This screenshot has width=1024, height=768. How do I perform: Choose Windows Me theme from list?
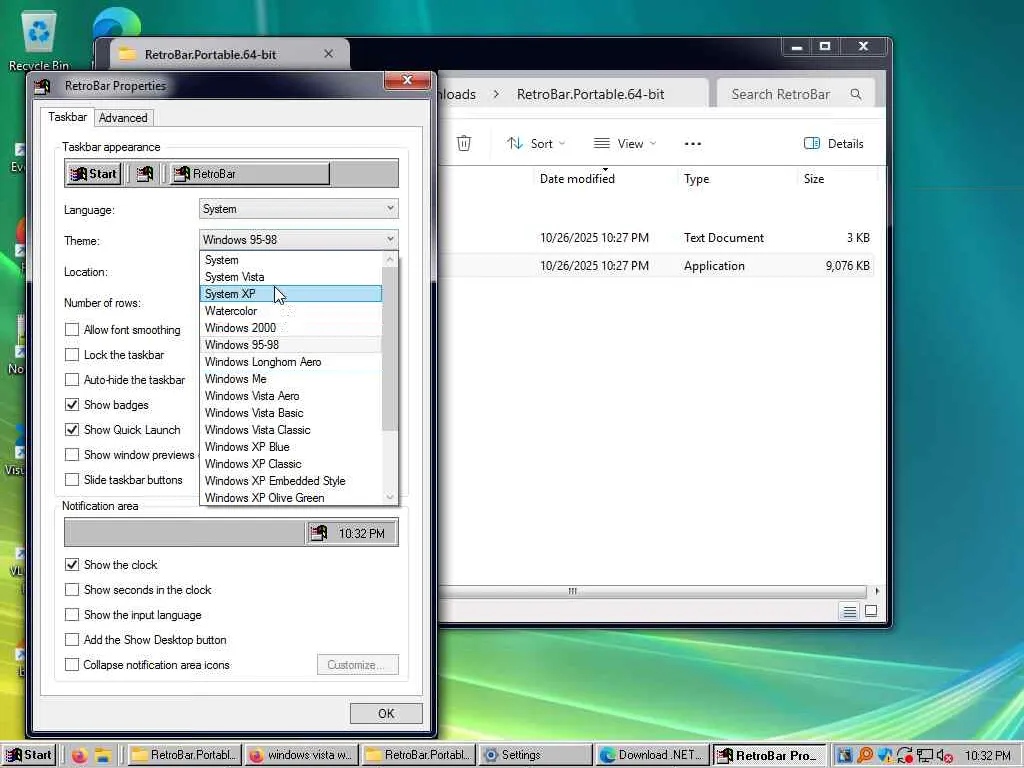pos(291,379)
